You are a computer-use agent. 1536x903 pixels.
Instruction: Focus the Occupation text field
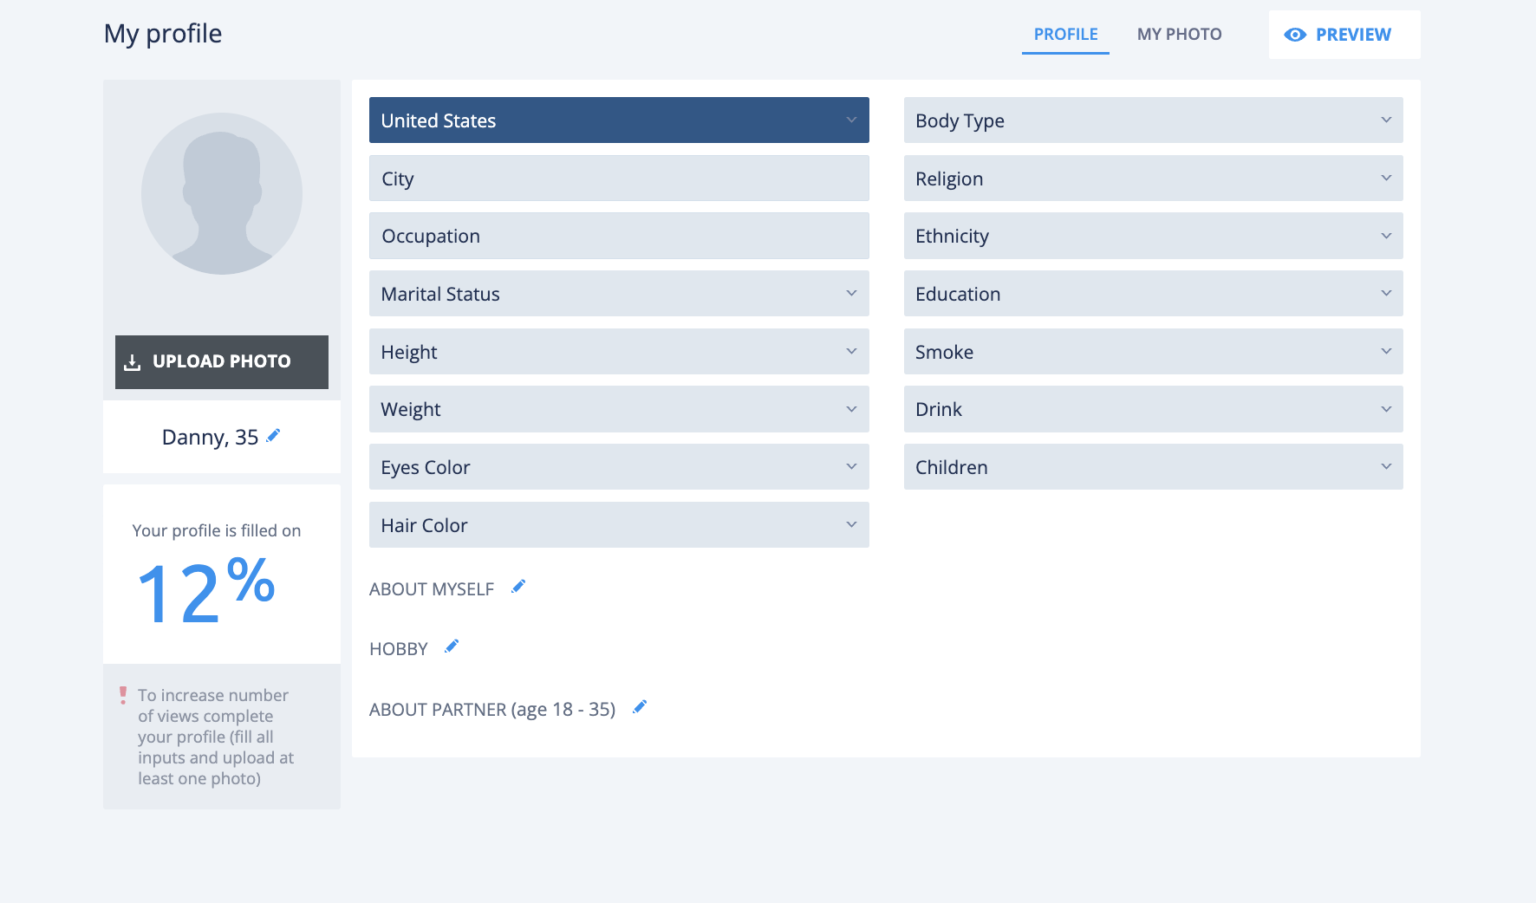click(x=618, y=236)
